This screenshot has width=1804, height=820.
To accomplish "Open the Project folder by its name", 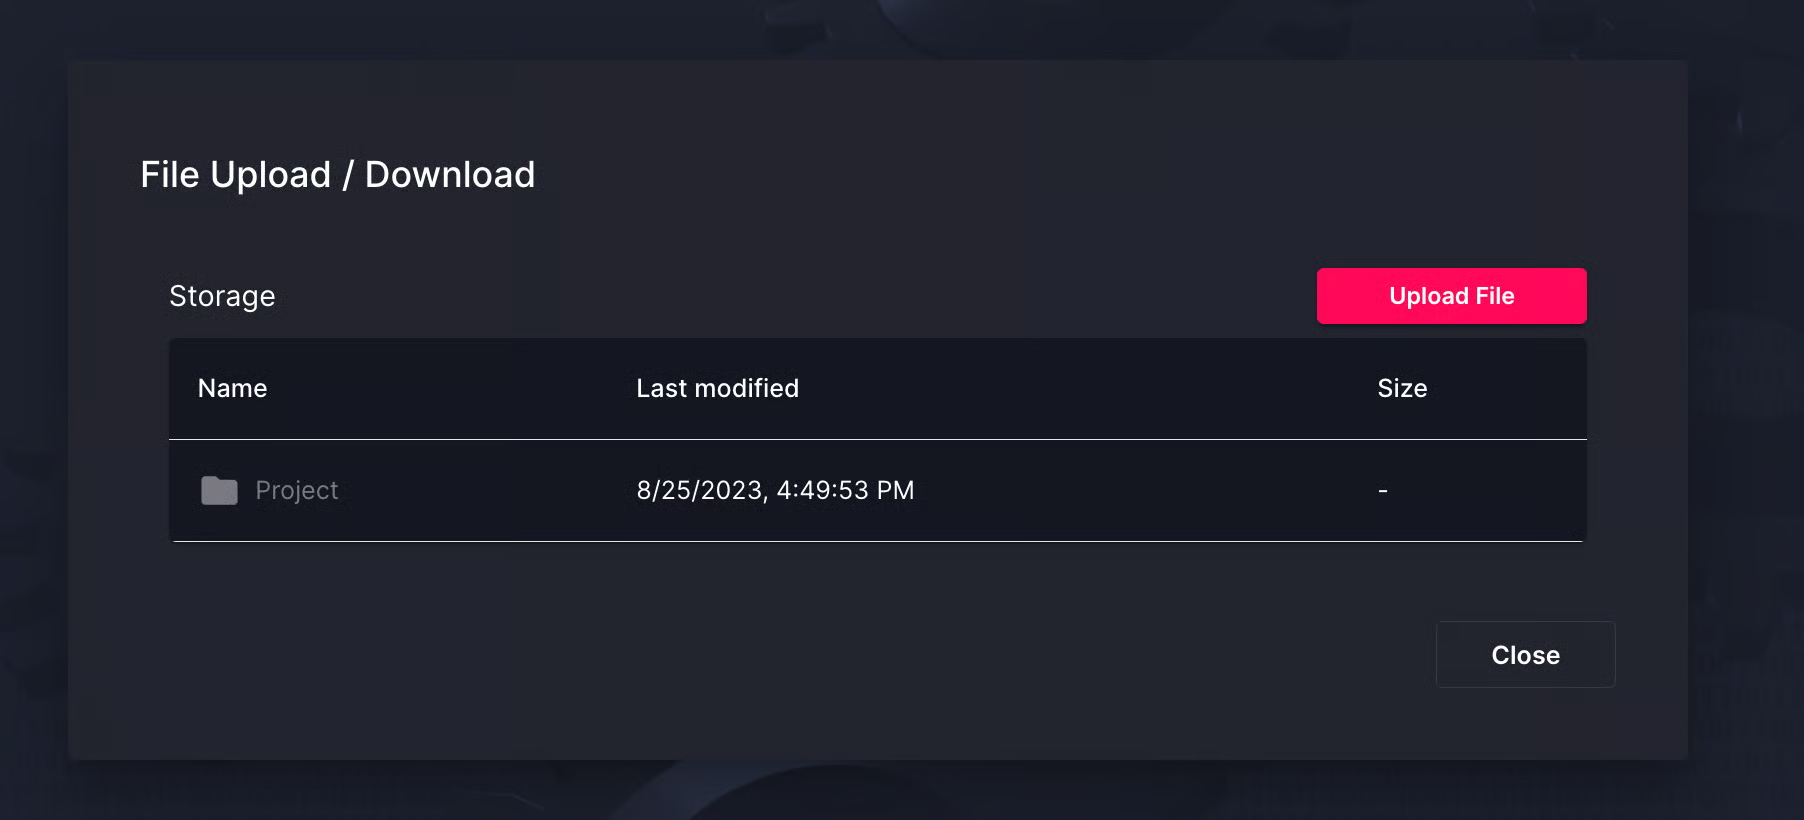I will click(297, 490).
